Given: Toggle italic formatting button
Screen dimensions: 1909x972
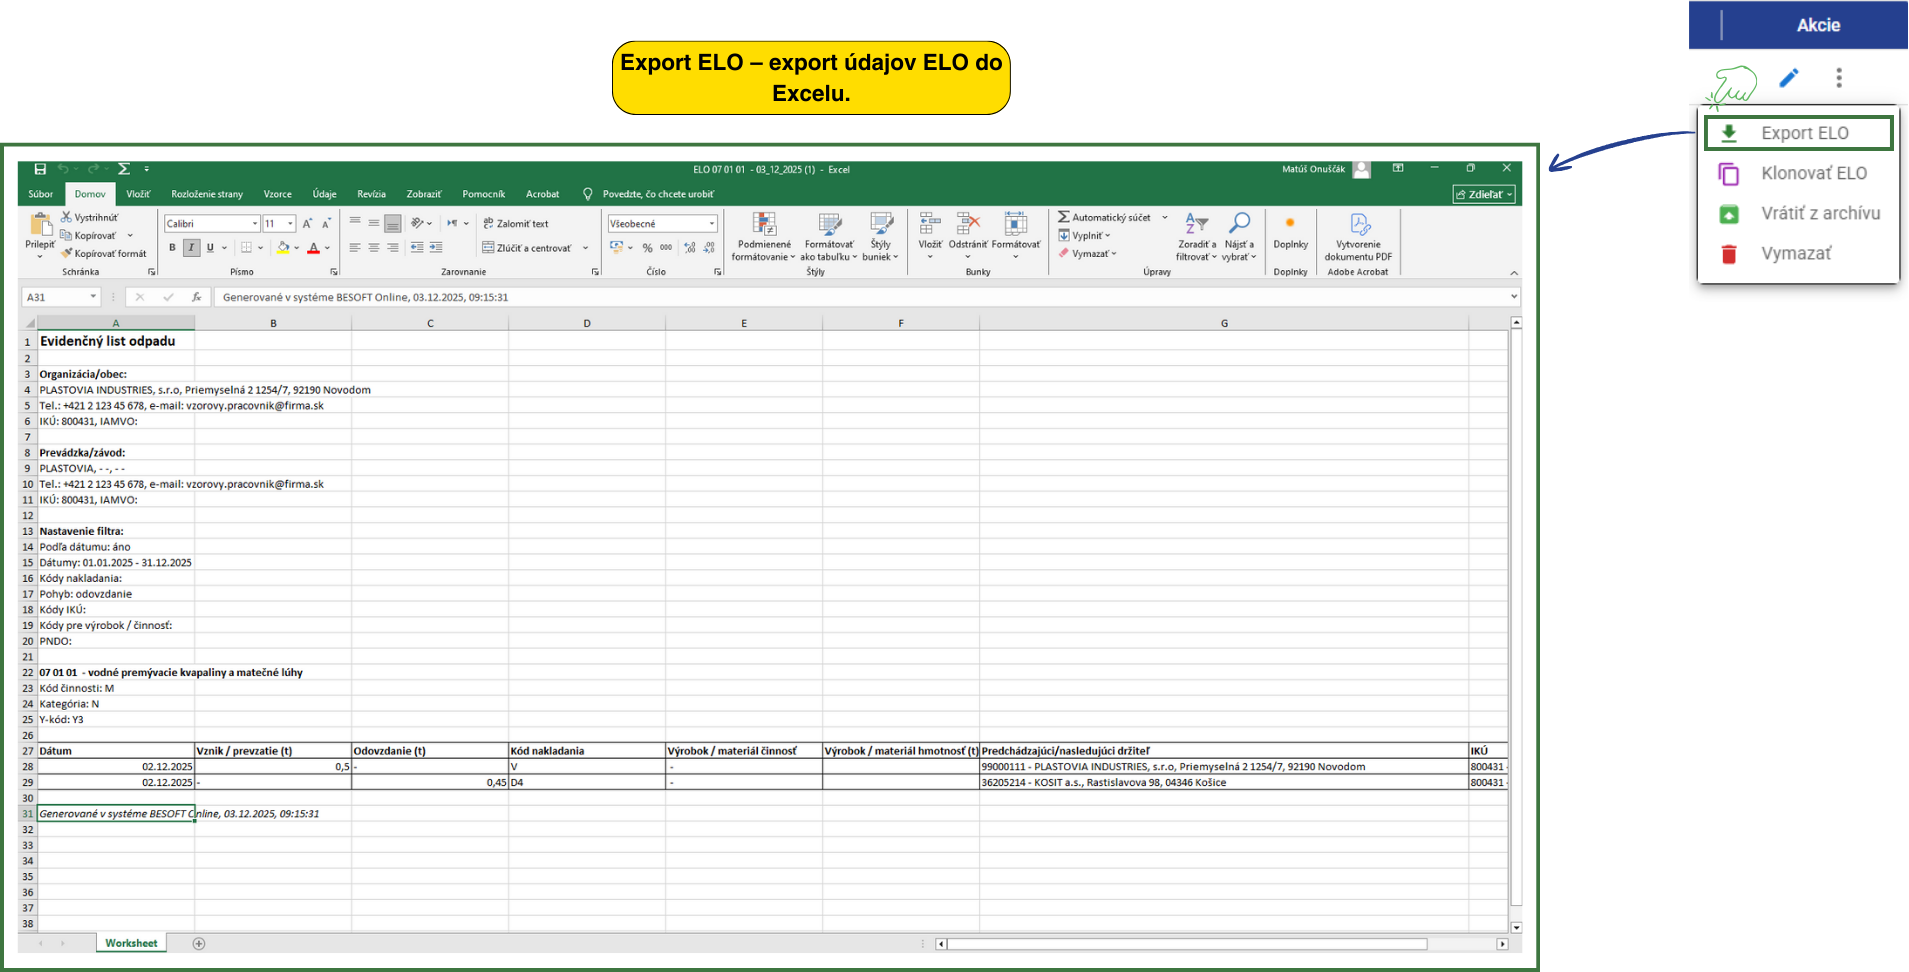Looking at the screenshot, I should (x=191, y=248).
